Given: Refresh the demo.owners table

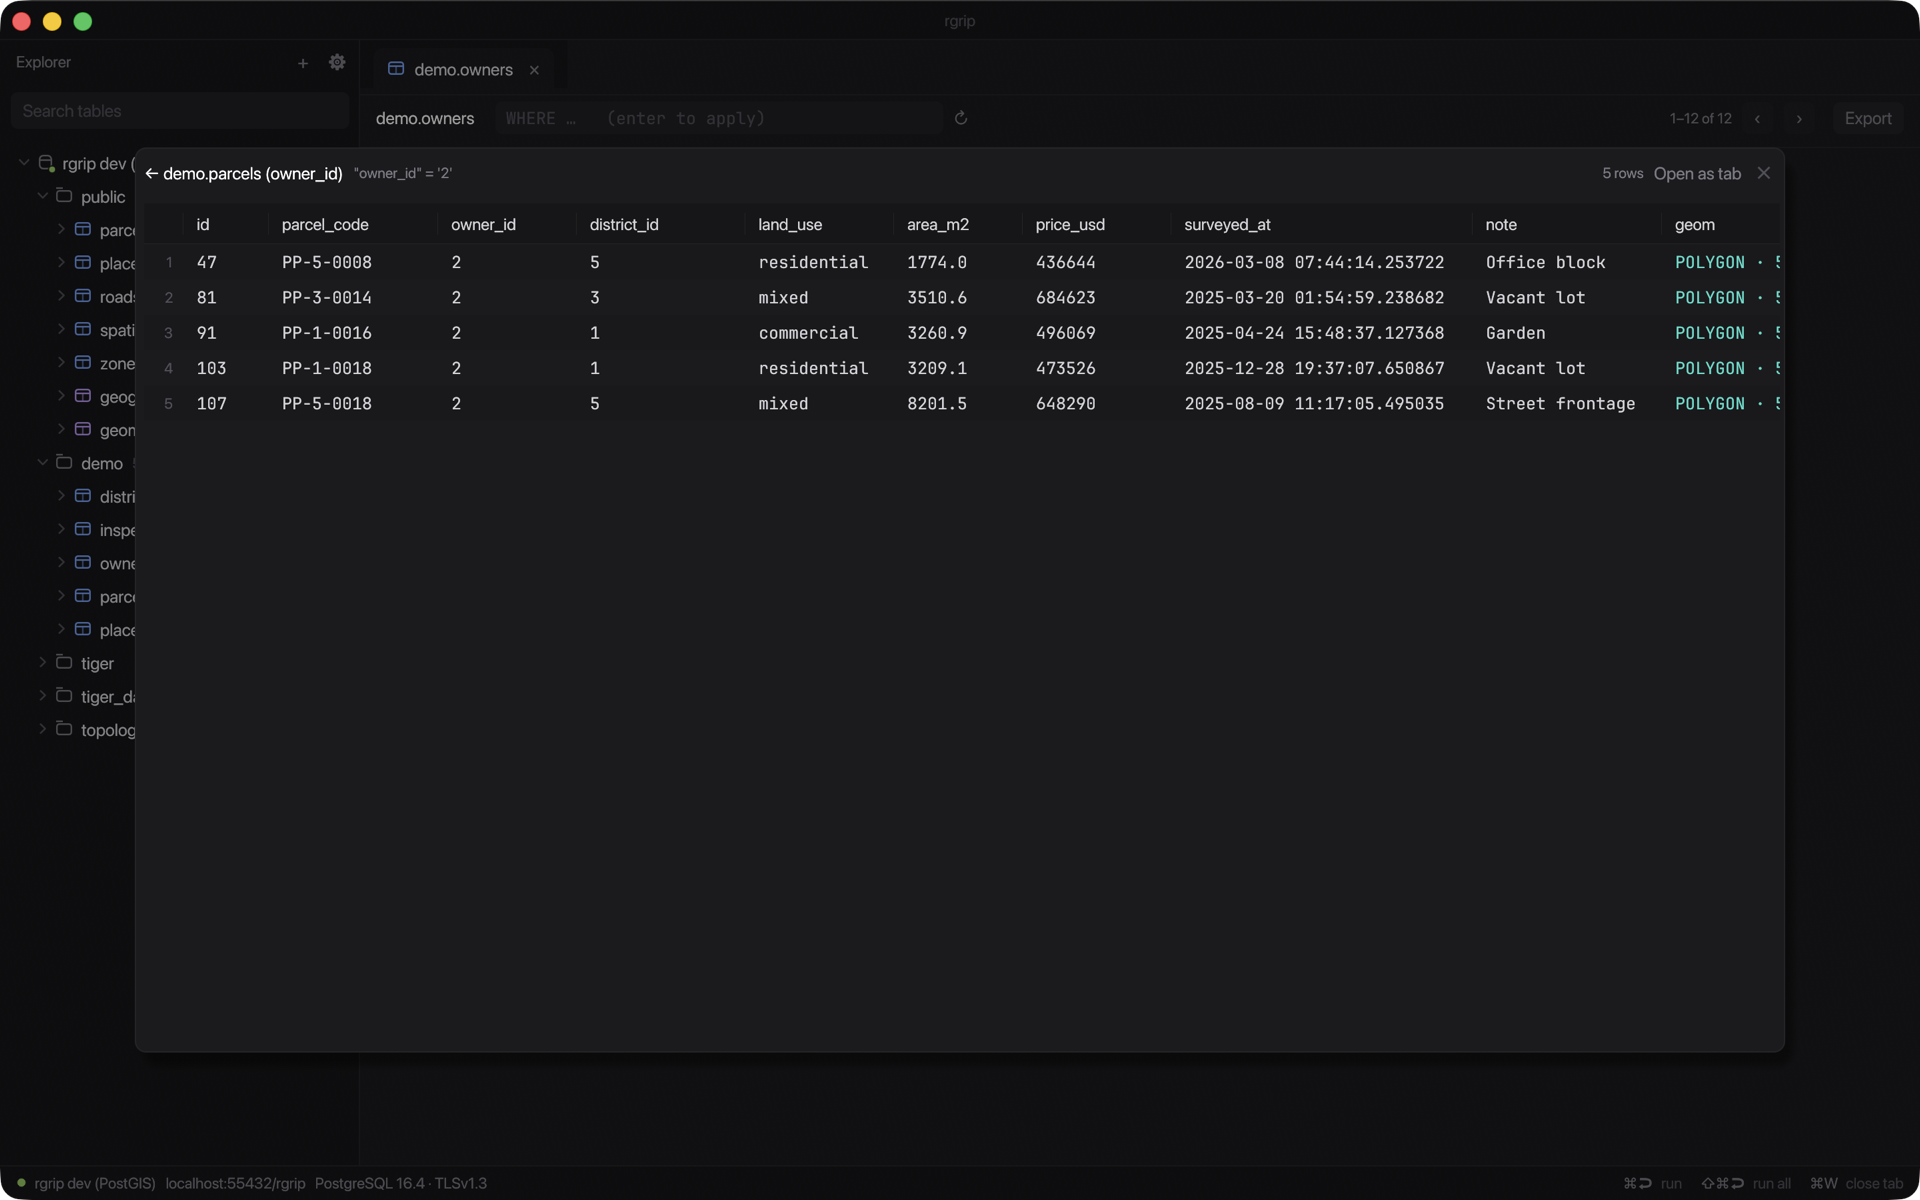Looking at the screenshot, I should click(961, 118).
